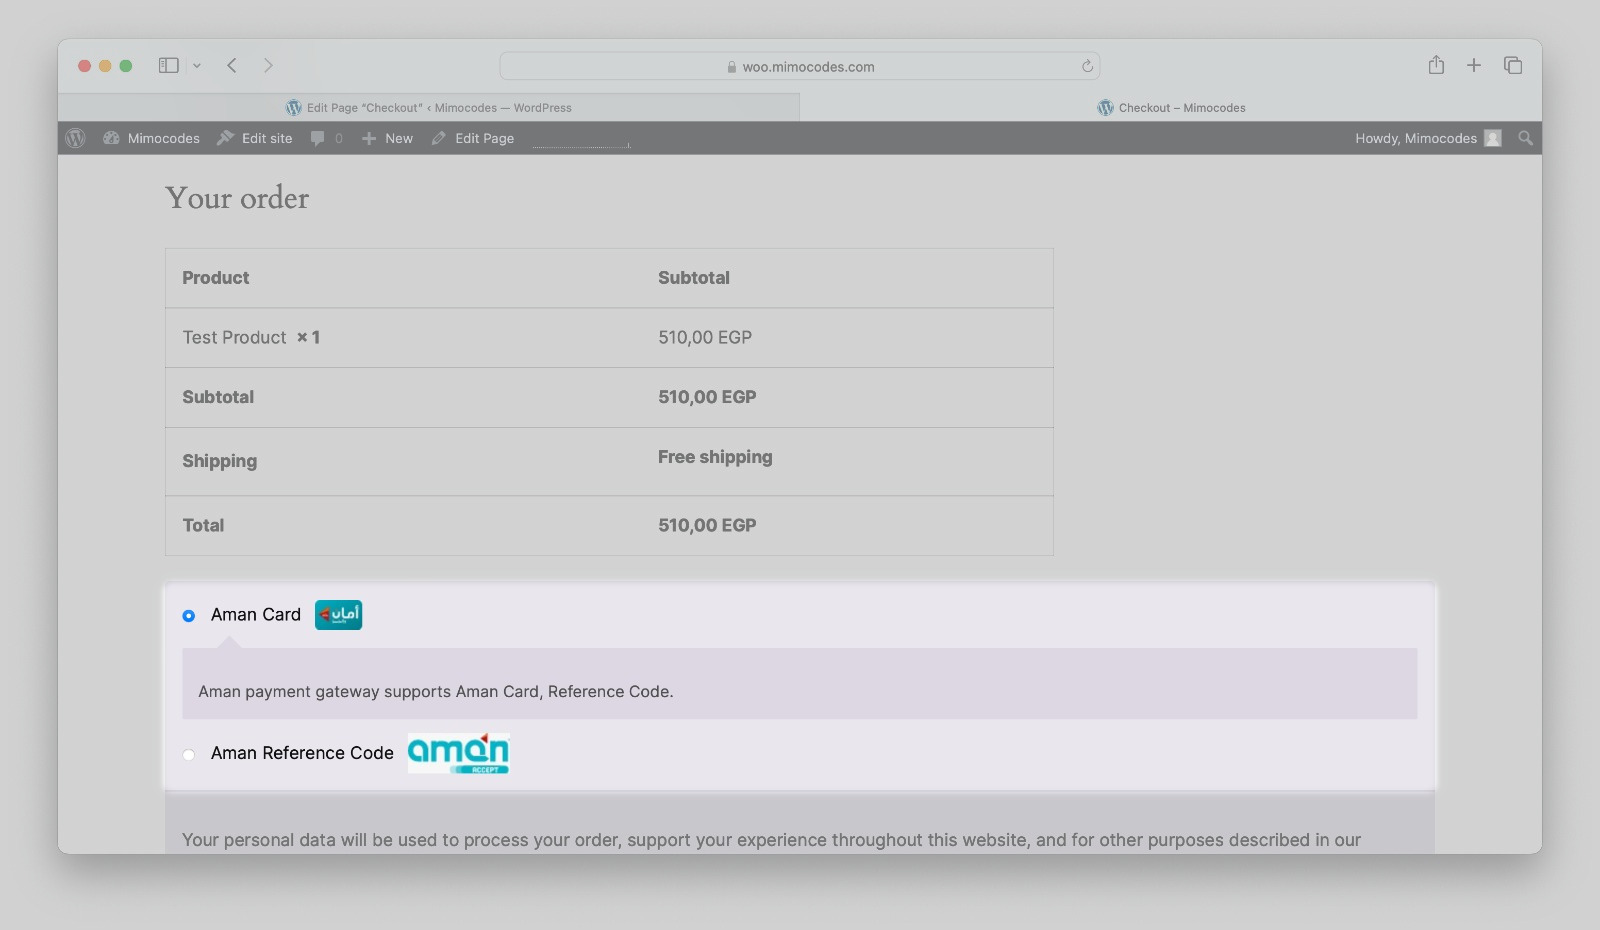Select the Aman Reference Code payment option
The image size is (1600, 930).
click(188, 755)
